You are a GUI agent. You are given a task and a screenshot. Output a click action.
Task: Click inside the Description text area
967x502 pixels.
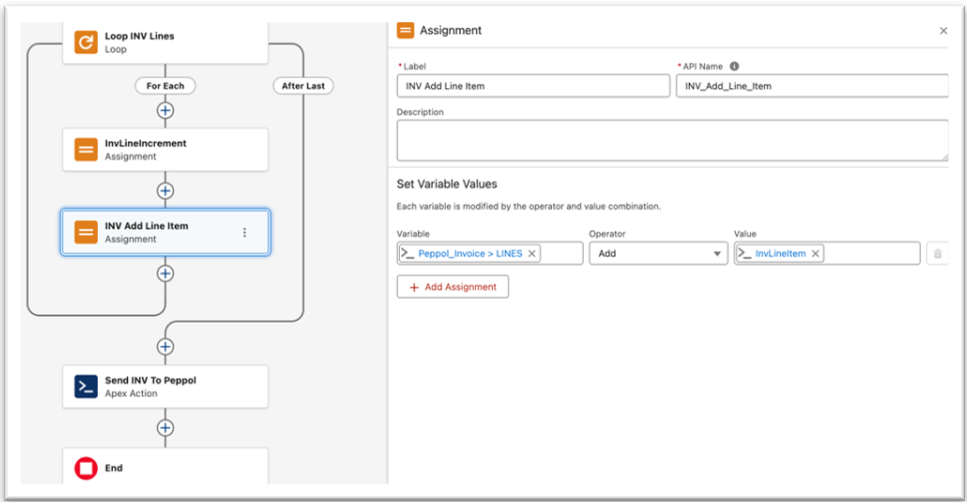click(x=671, y=140)
